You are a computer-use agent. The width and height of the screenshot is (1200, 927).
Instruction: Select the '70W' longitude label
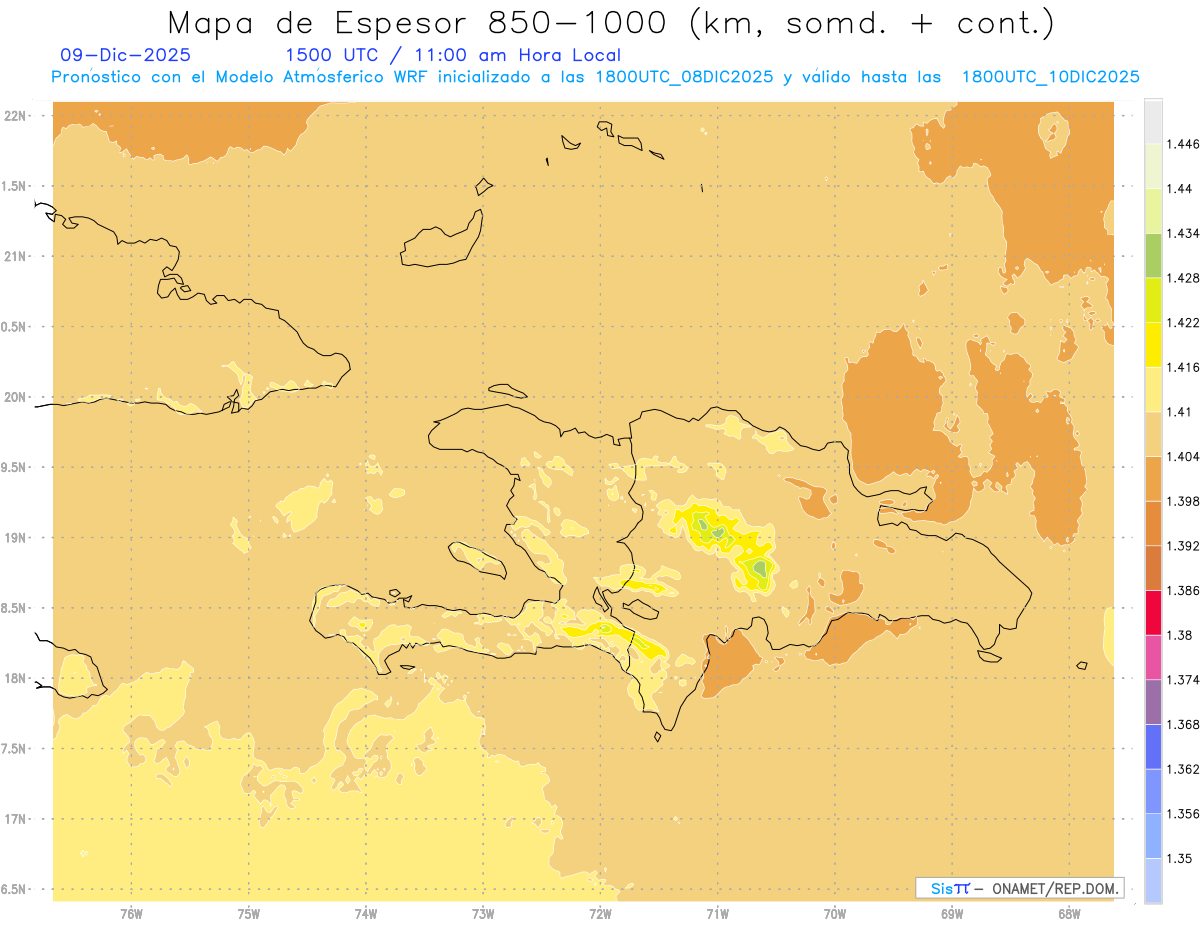tap(834, 914)
